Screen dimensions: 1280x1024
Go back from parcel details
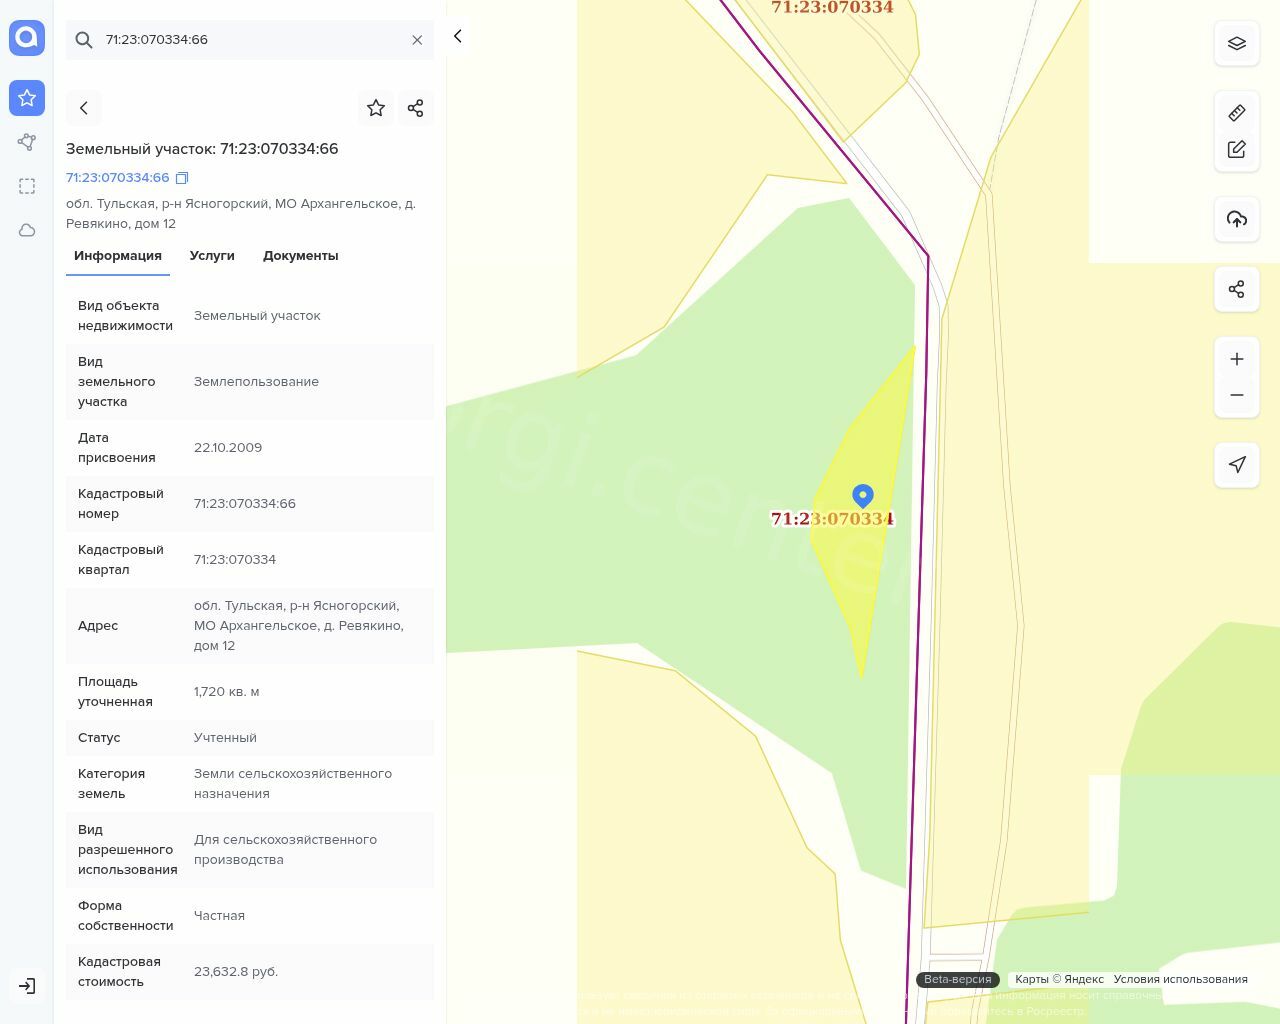pos(84,108)
